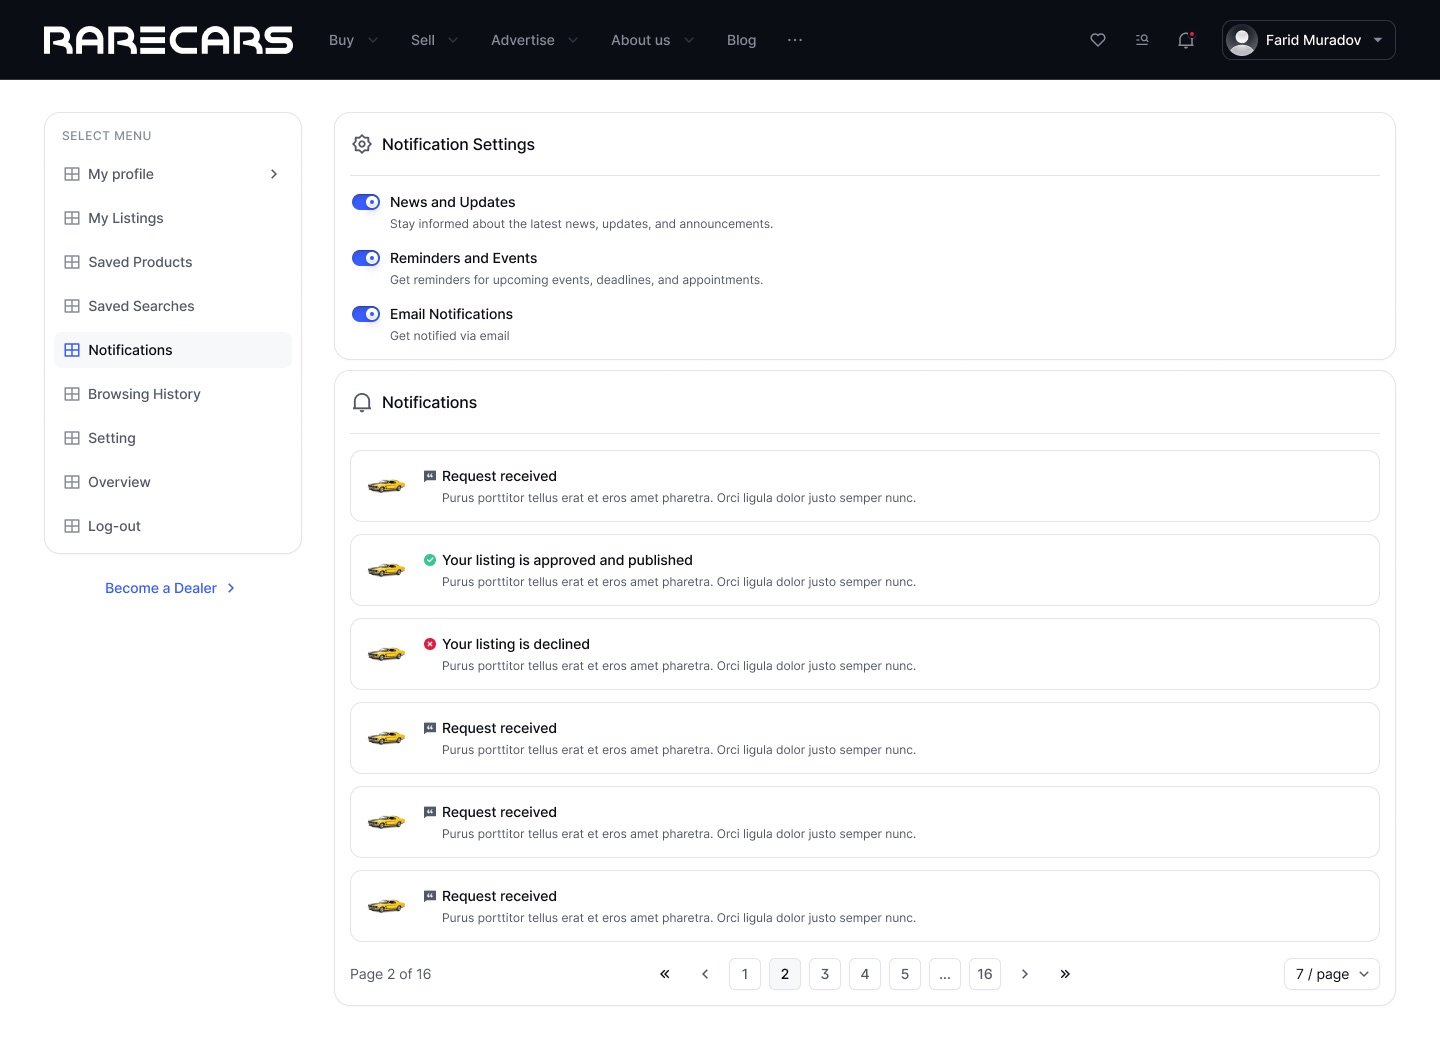Select Setting in sidebar menu
The width and height of the screenshot is (1440, 1038).
173,438
